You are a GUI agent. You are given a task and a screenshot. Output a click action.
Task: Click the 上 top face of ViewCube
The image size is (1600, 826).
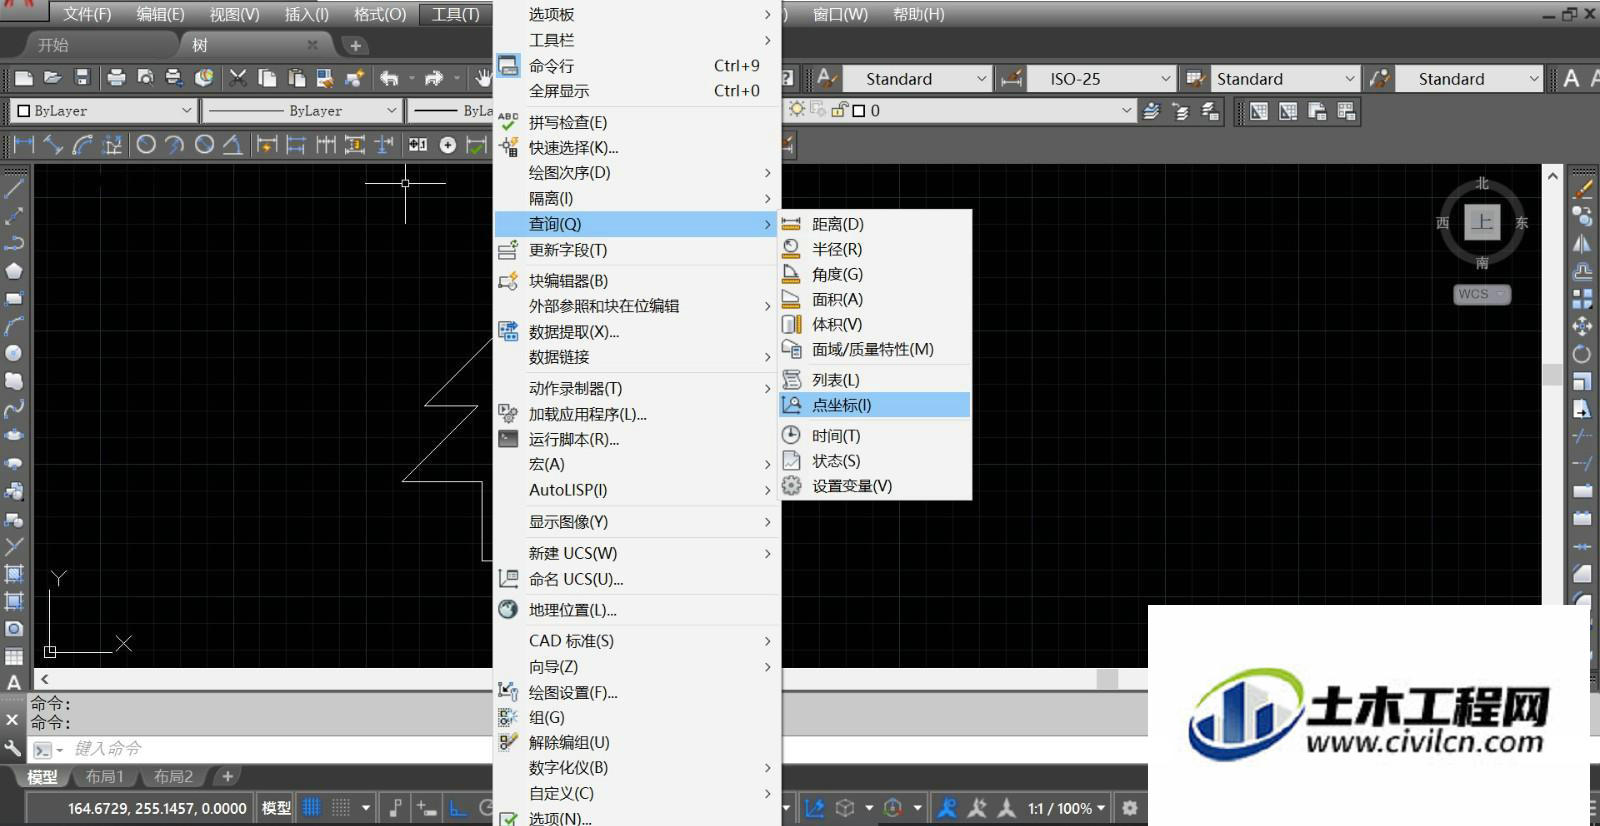(x=1482, y=222)
